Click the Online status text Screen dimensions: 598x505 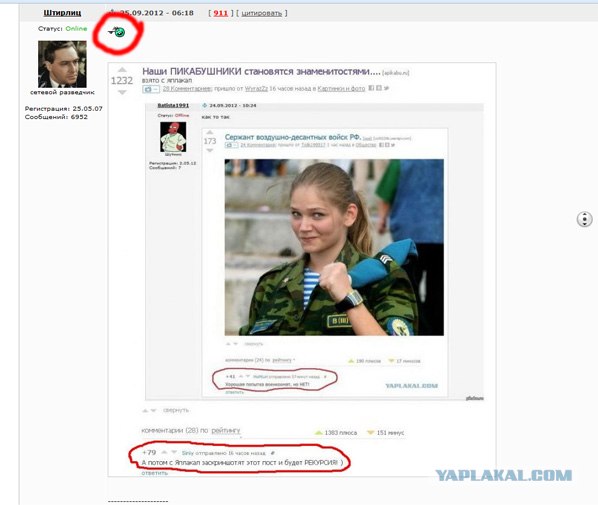76,29
